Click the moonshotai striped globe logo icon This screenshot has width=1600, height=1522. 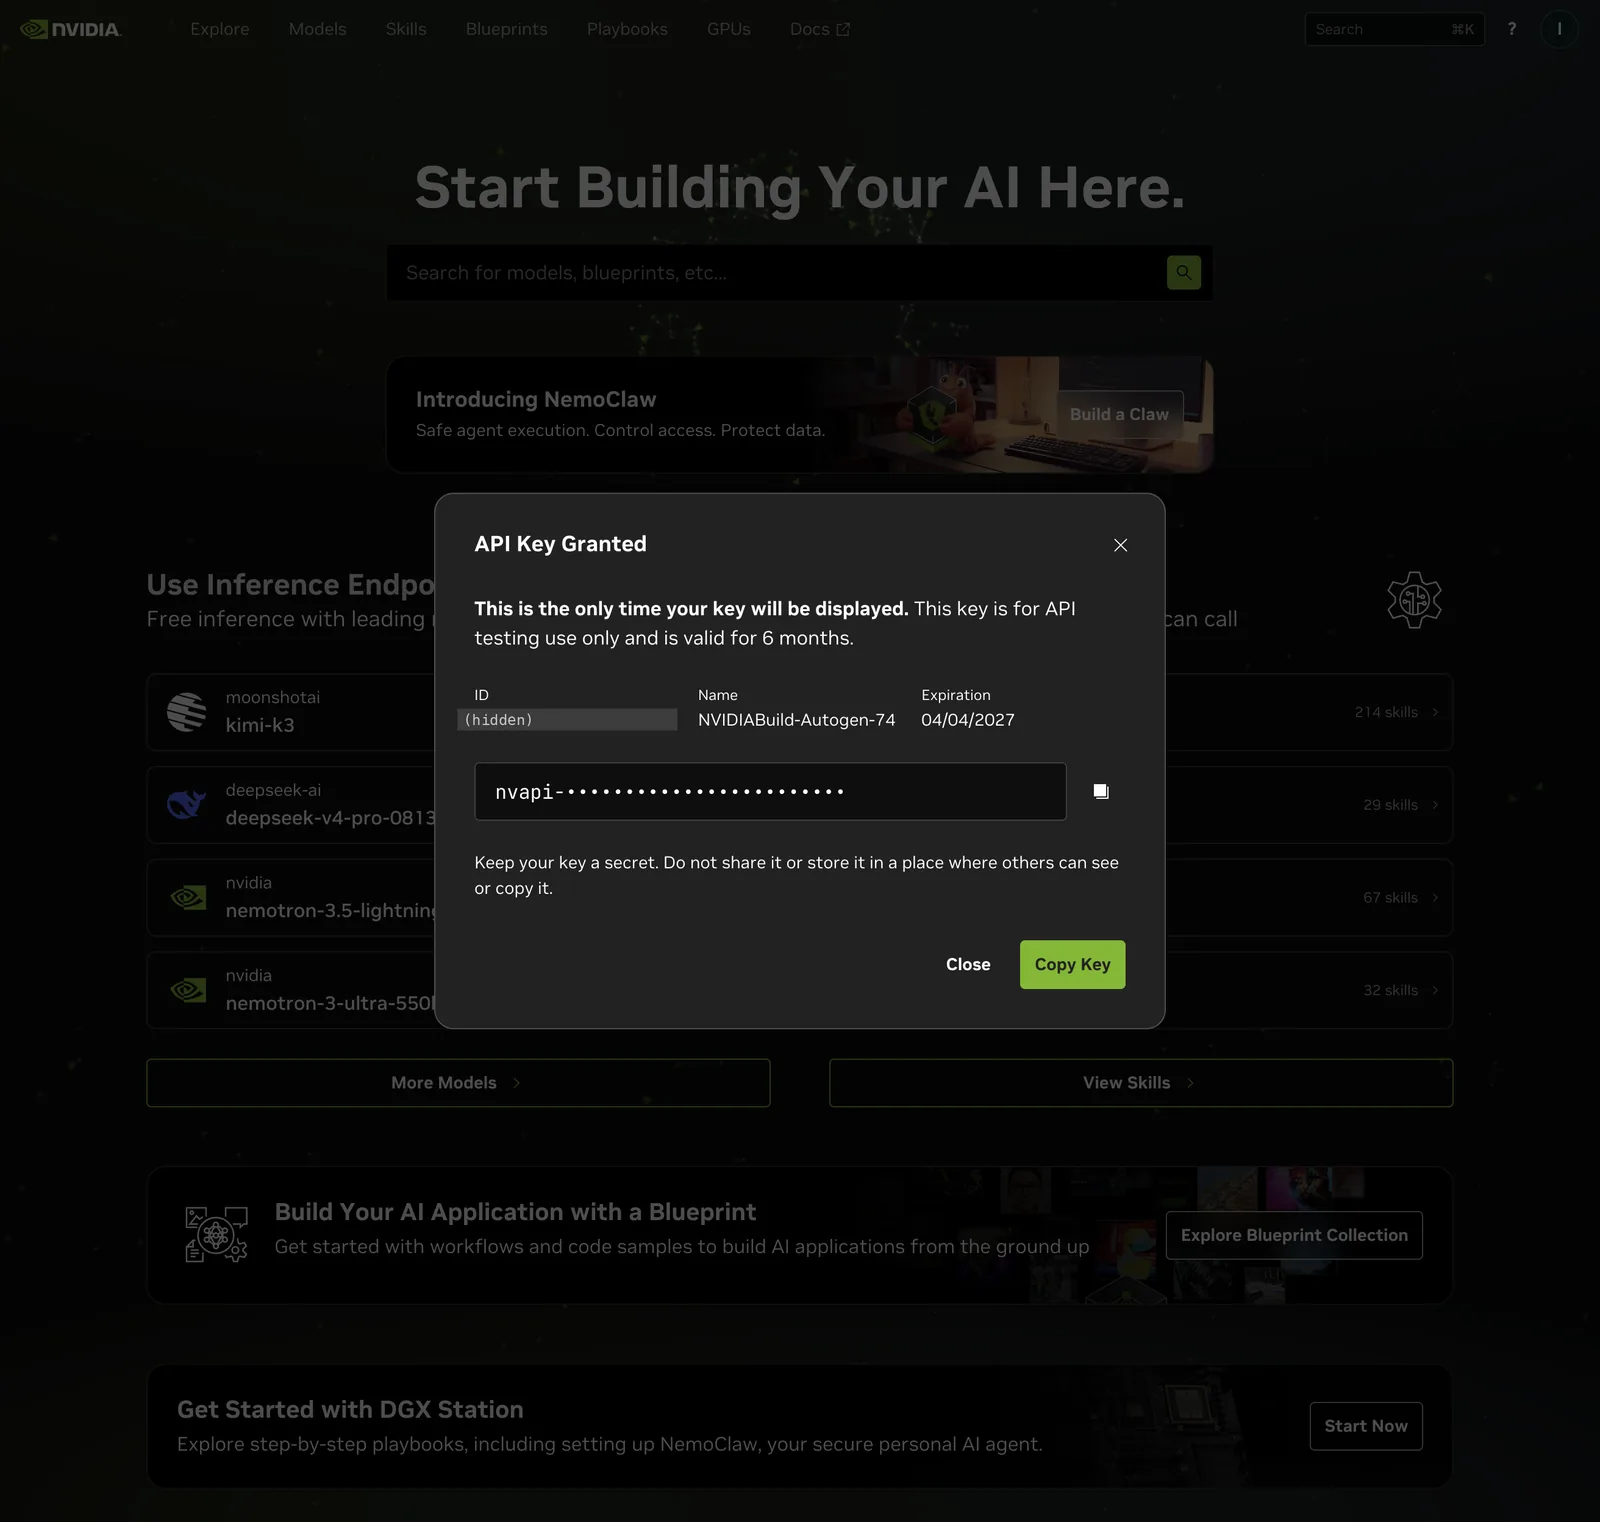[x=187, y=712]
